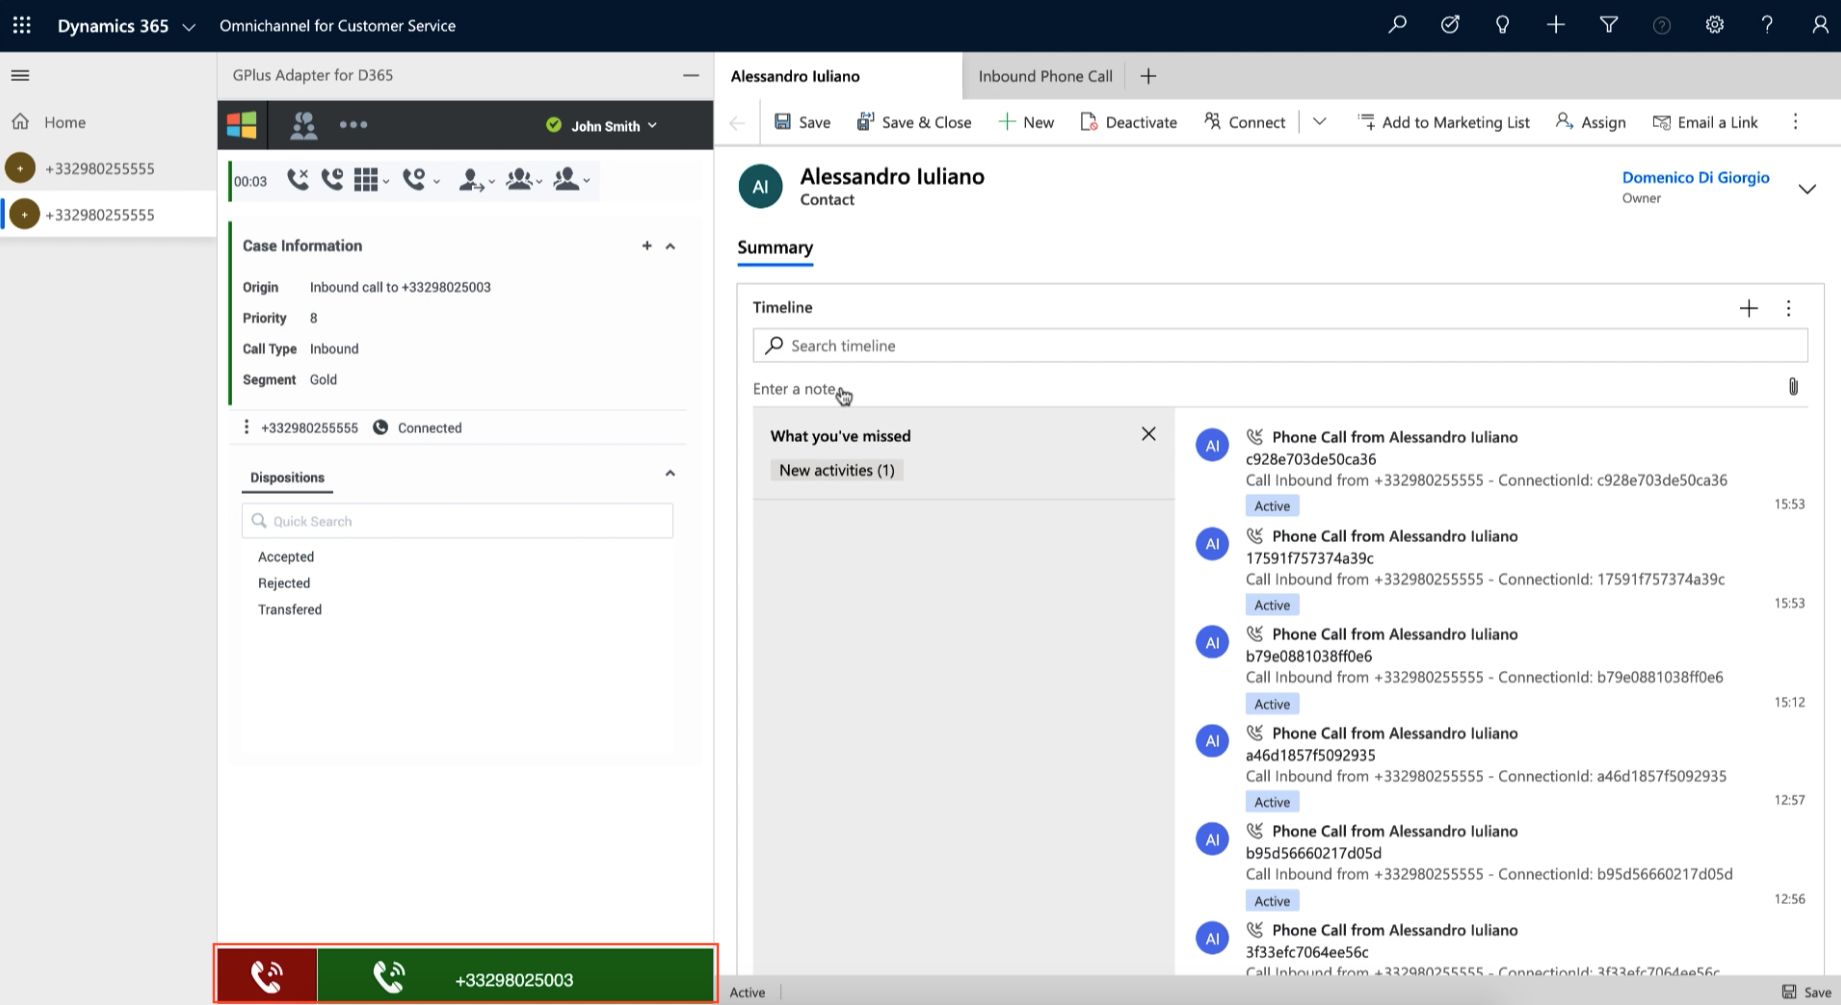Open the user account profile icon
The image size is (1841, 1005).
1820,25
